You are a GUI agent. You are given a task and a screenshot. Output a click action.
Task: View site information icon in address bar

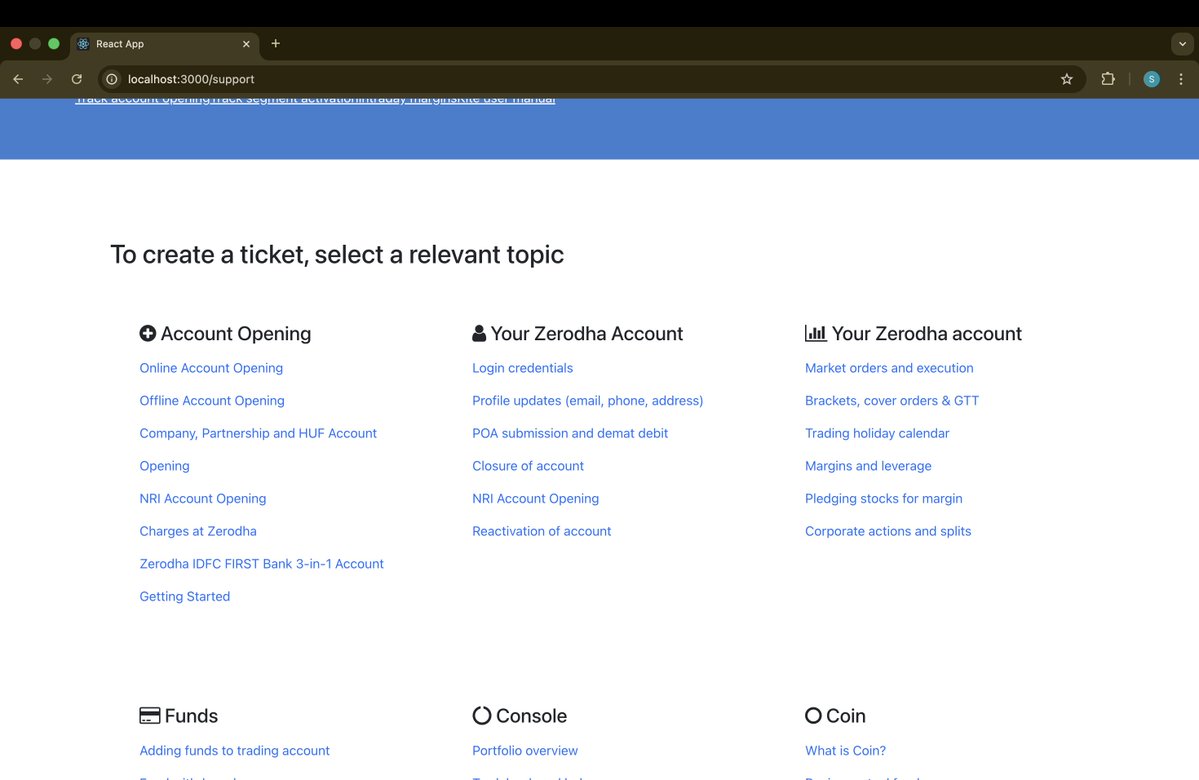tap(112, 79)
